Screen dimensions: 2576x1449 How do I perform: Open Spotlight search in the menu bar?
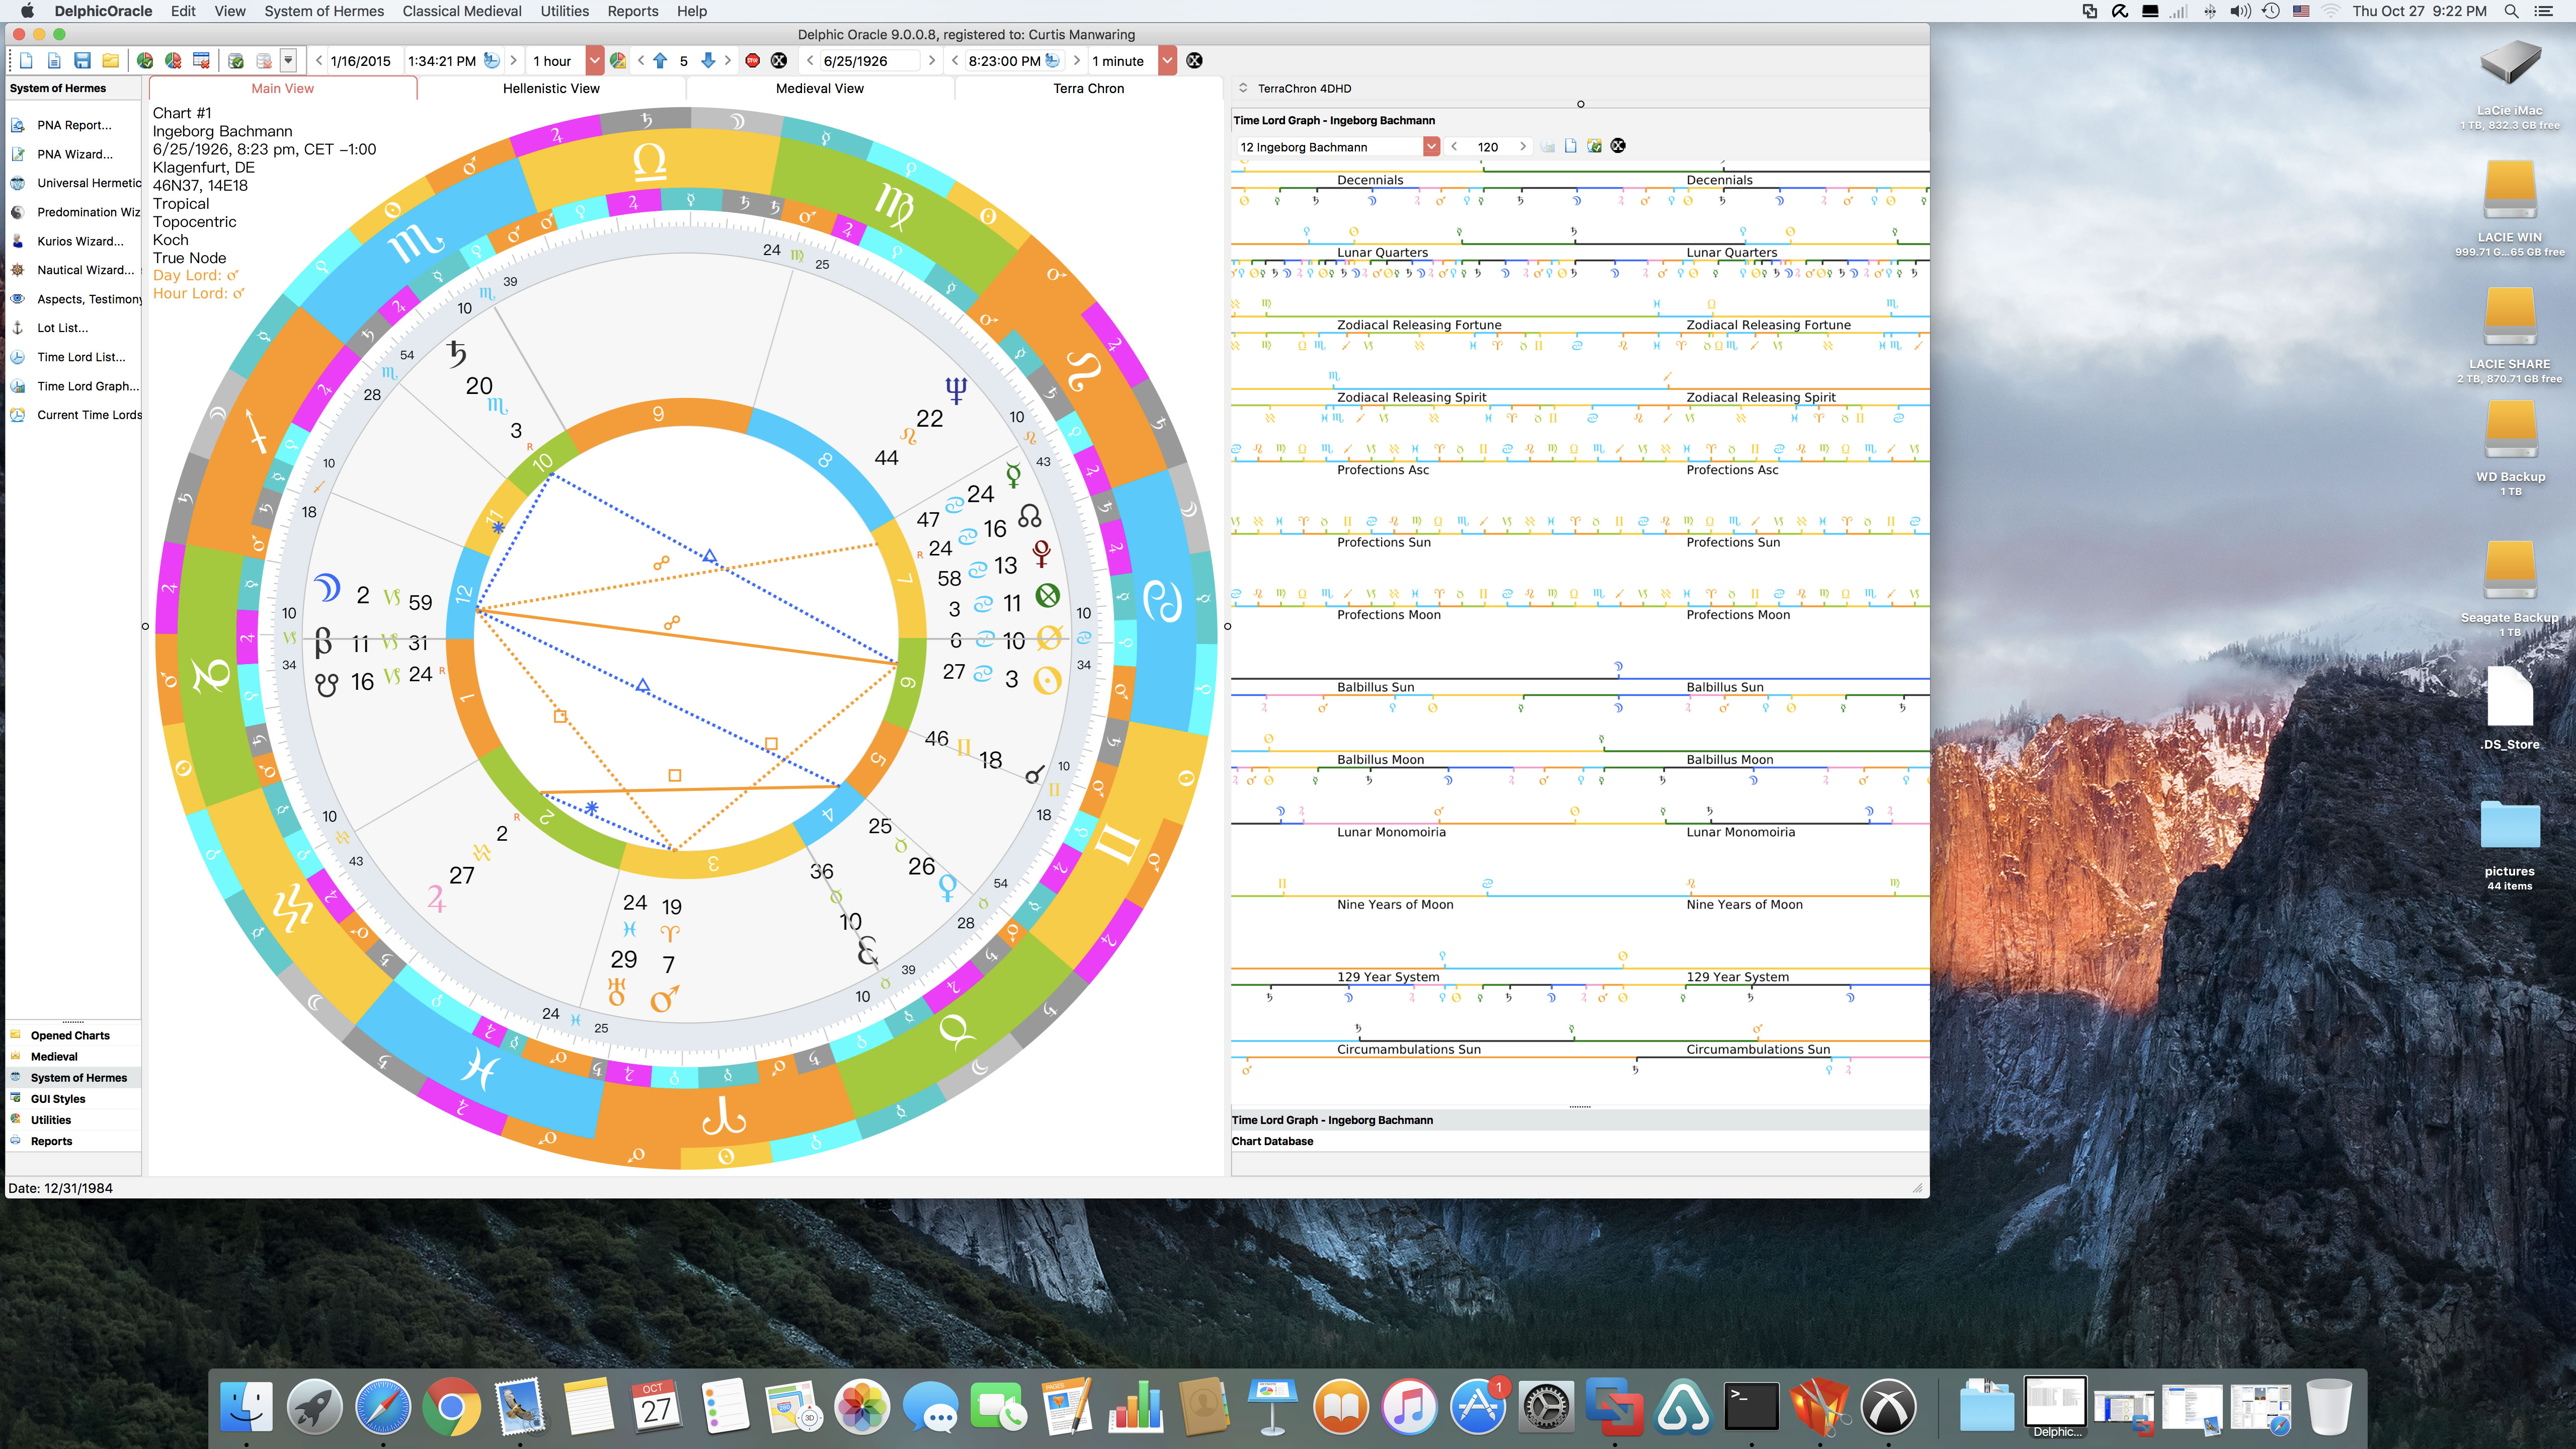tap(2511, 11)
